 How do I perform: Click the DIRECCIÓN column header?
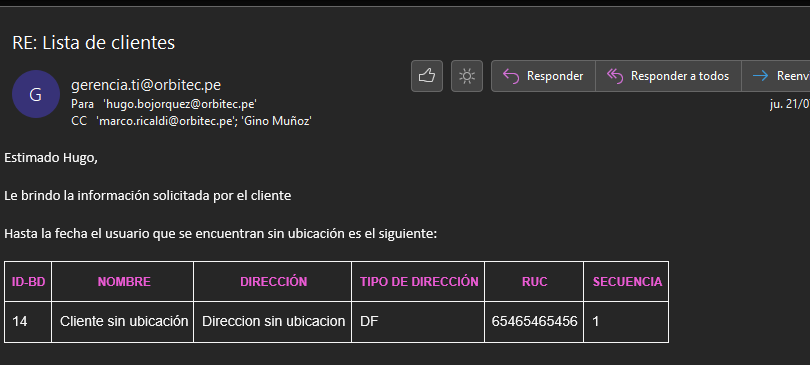273,282
